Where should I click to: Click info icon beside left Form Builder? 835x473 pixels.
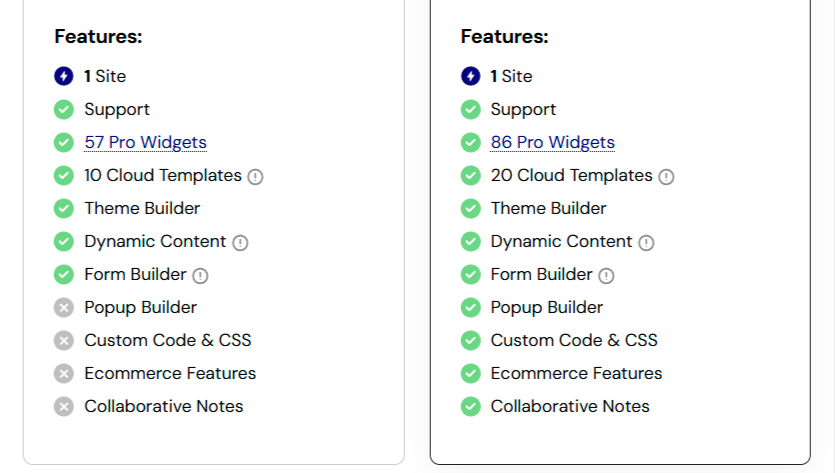[200, 276]
